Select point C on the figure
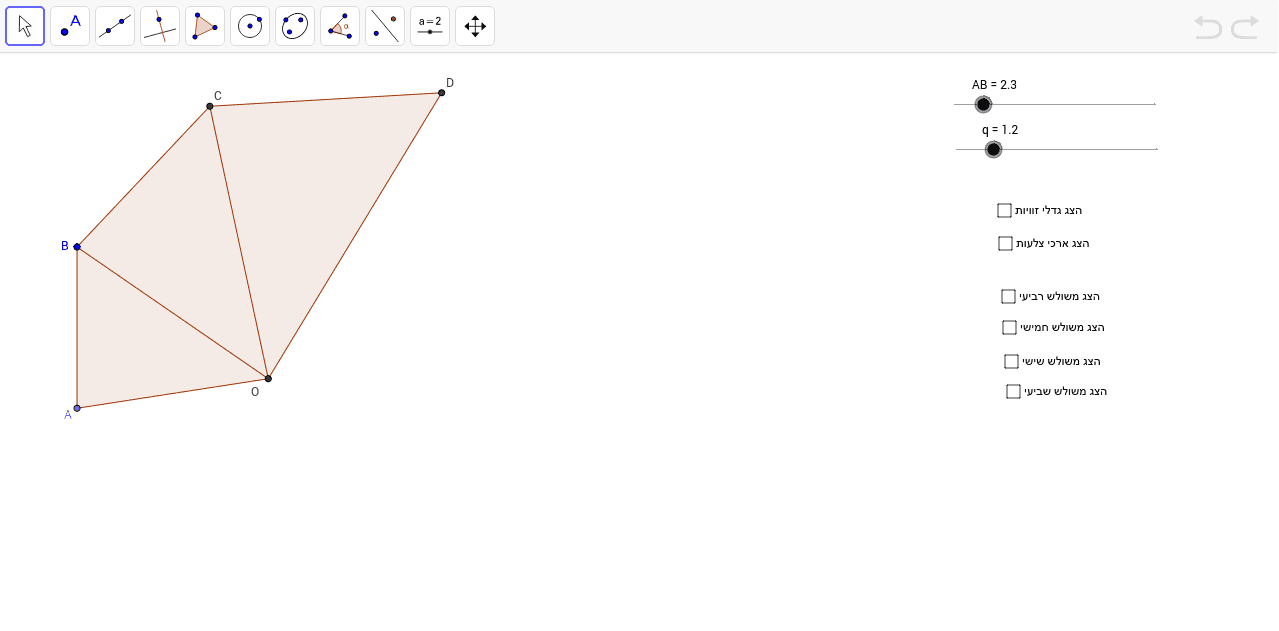 click(210, 106)
